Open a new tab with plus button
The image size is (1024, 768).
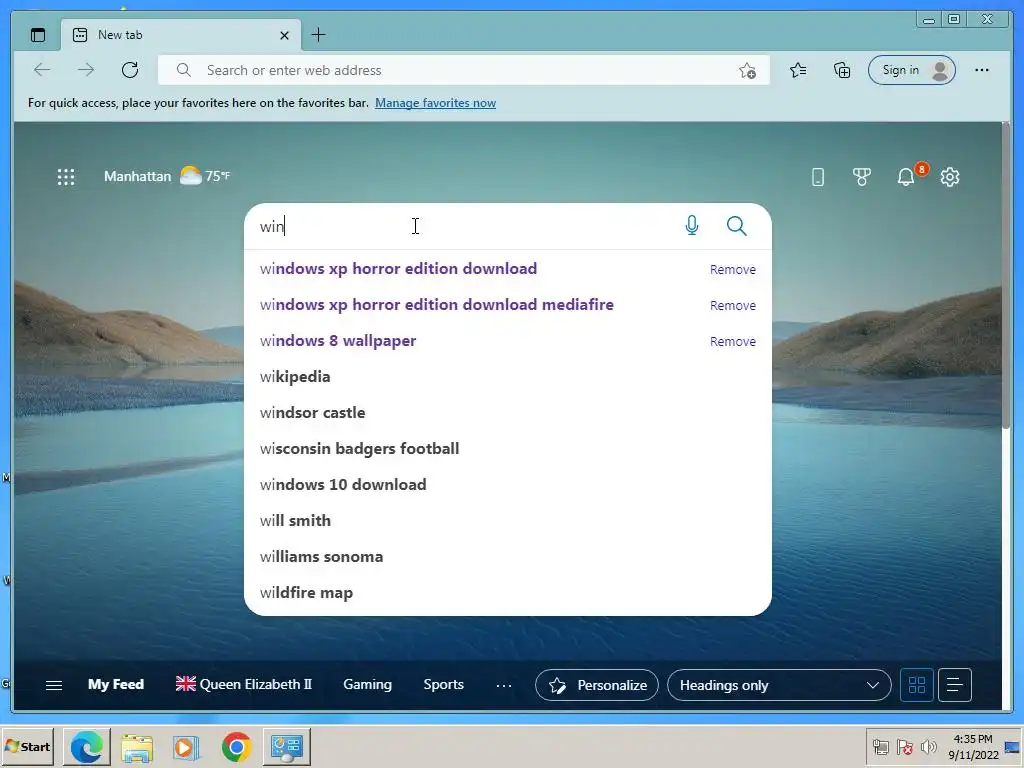[318, 35]
